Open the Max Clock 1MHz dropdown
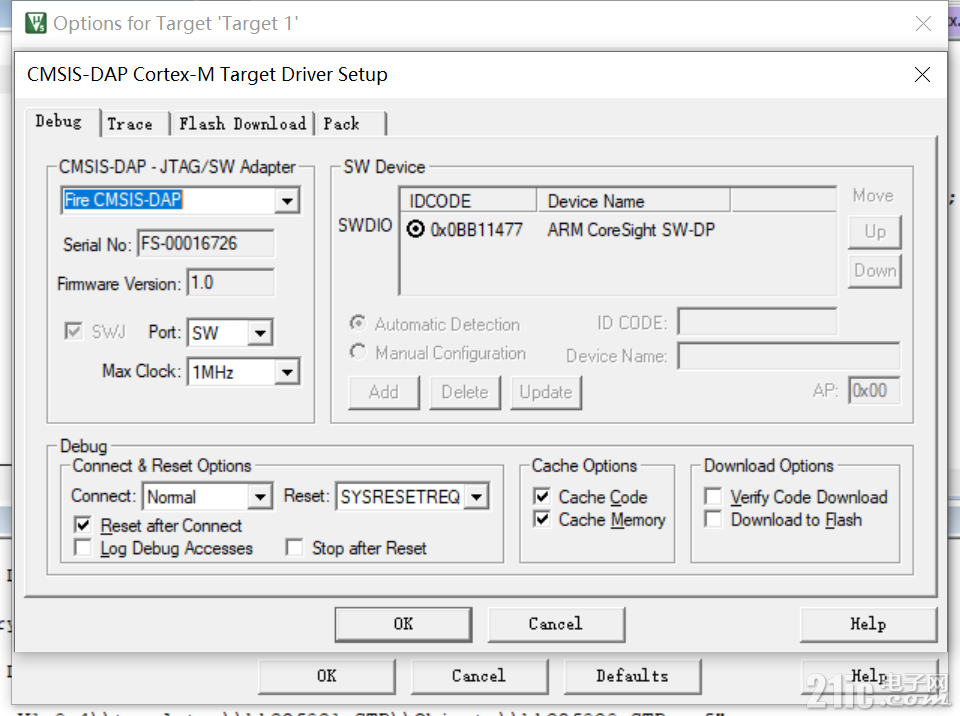Image resolution: width=960 pixels, height=716 pixels. click(x=287, y=372)
